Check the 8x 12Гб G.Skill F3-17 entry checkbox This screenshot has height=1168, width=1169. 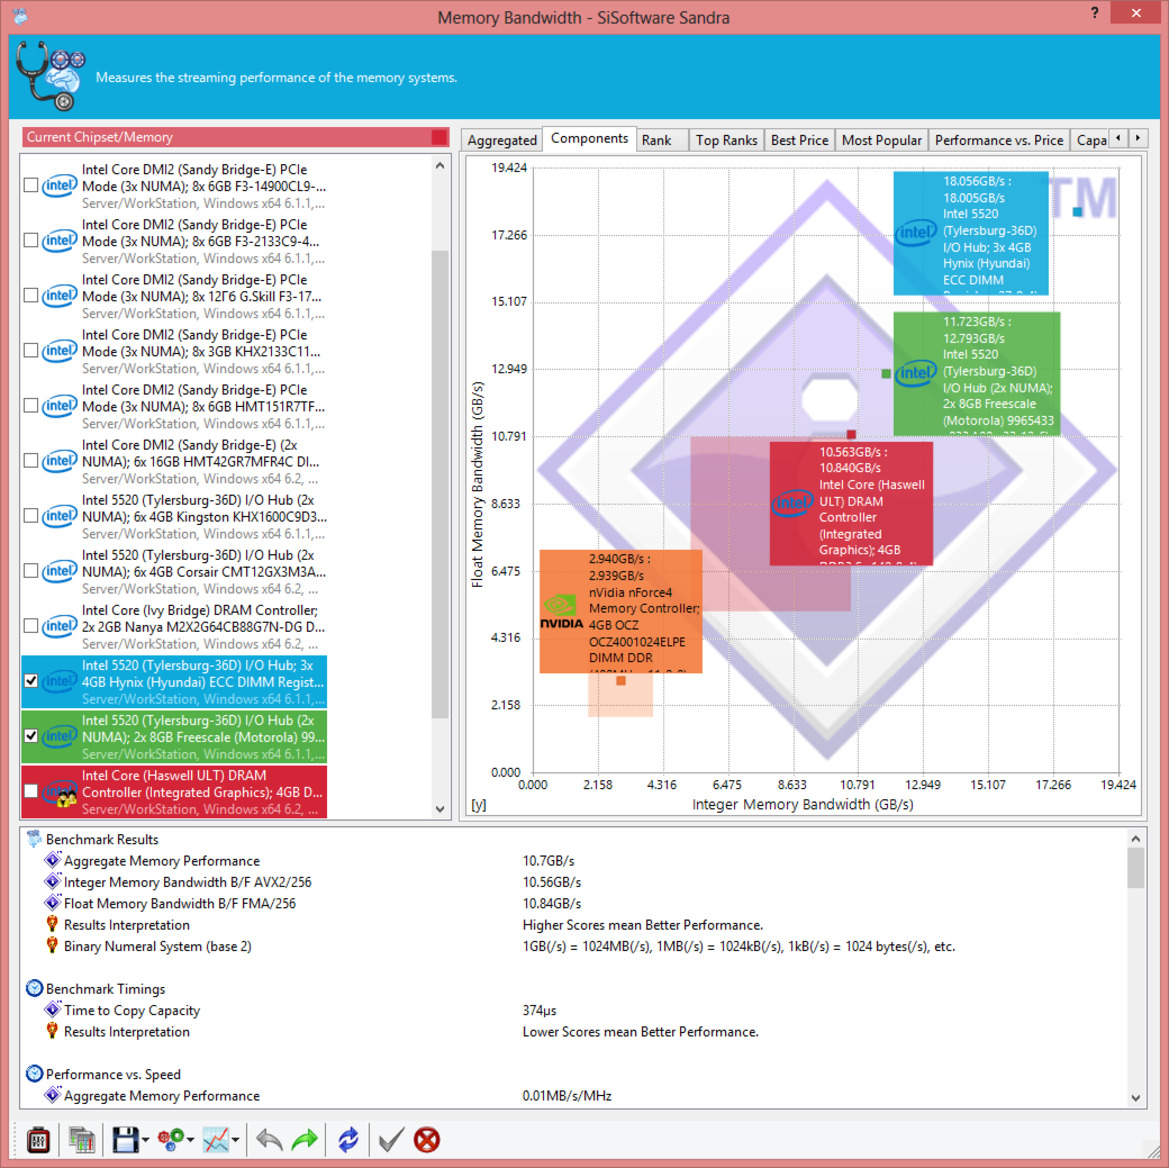[x=31, y=295]
